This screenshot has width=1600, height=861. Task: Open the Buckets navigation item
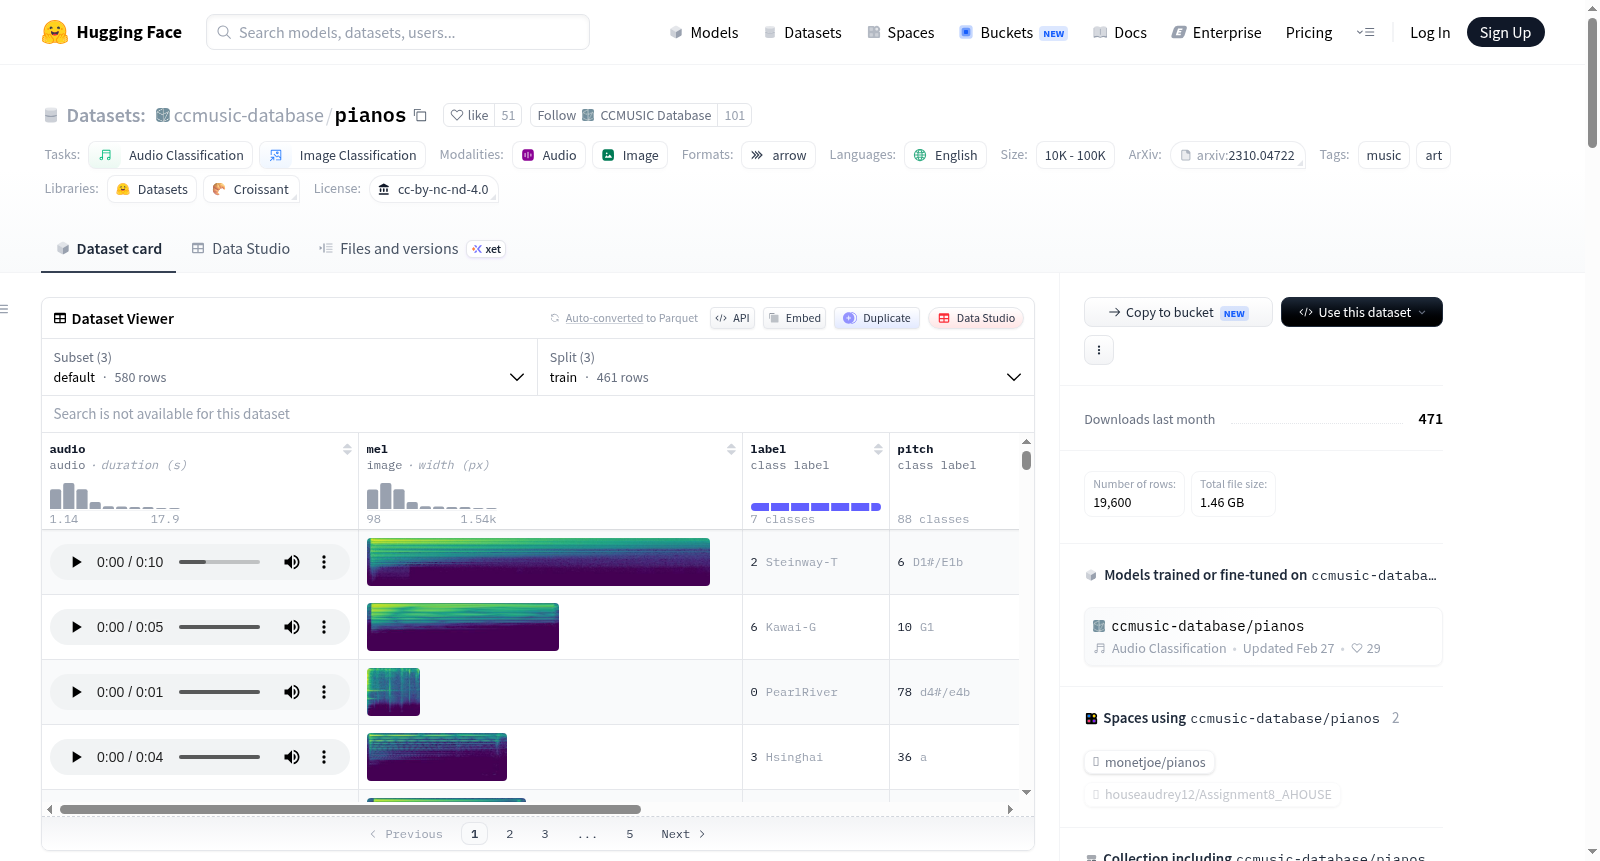click(1013, 32)
